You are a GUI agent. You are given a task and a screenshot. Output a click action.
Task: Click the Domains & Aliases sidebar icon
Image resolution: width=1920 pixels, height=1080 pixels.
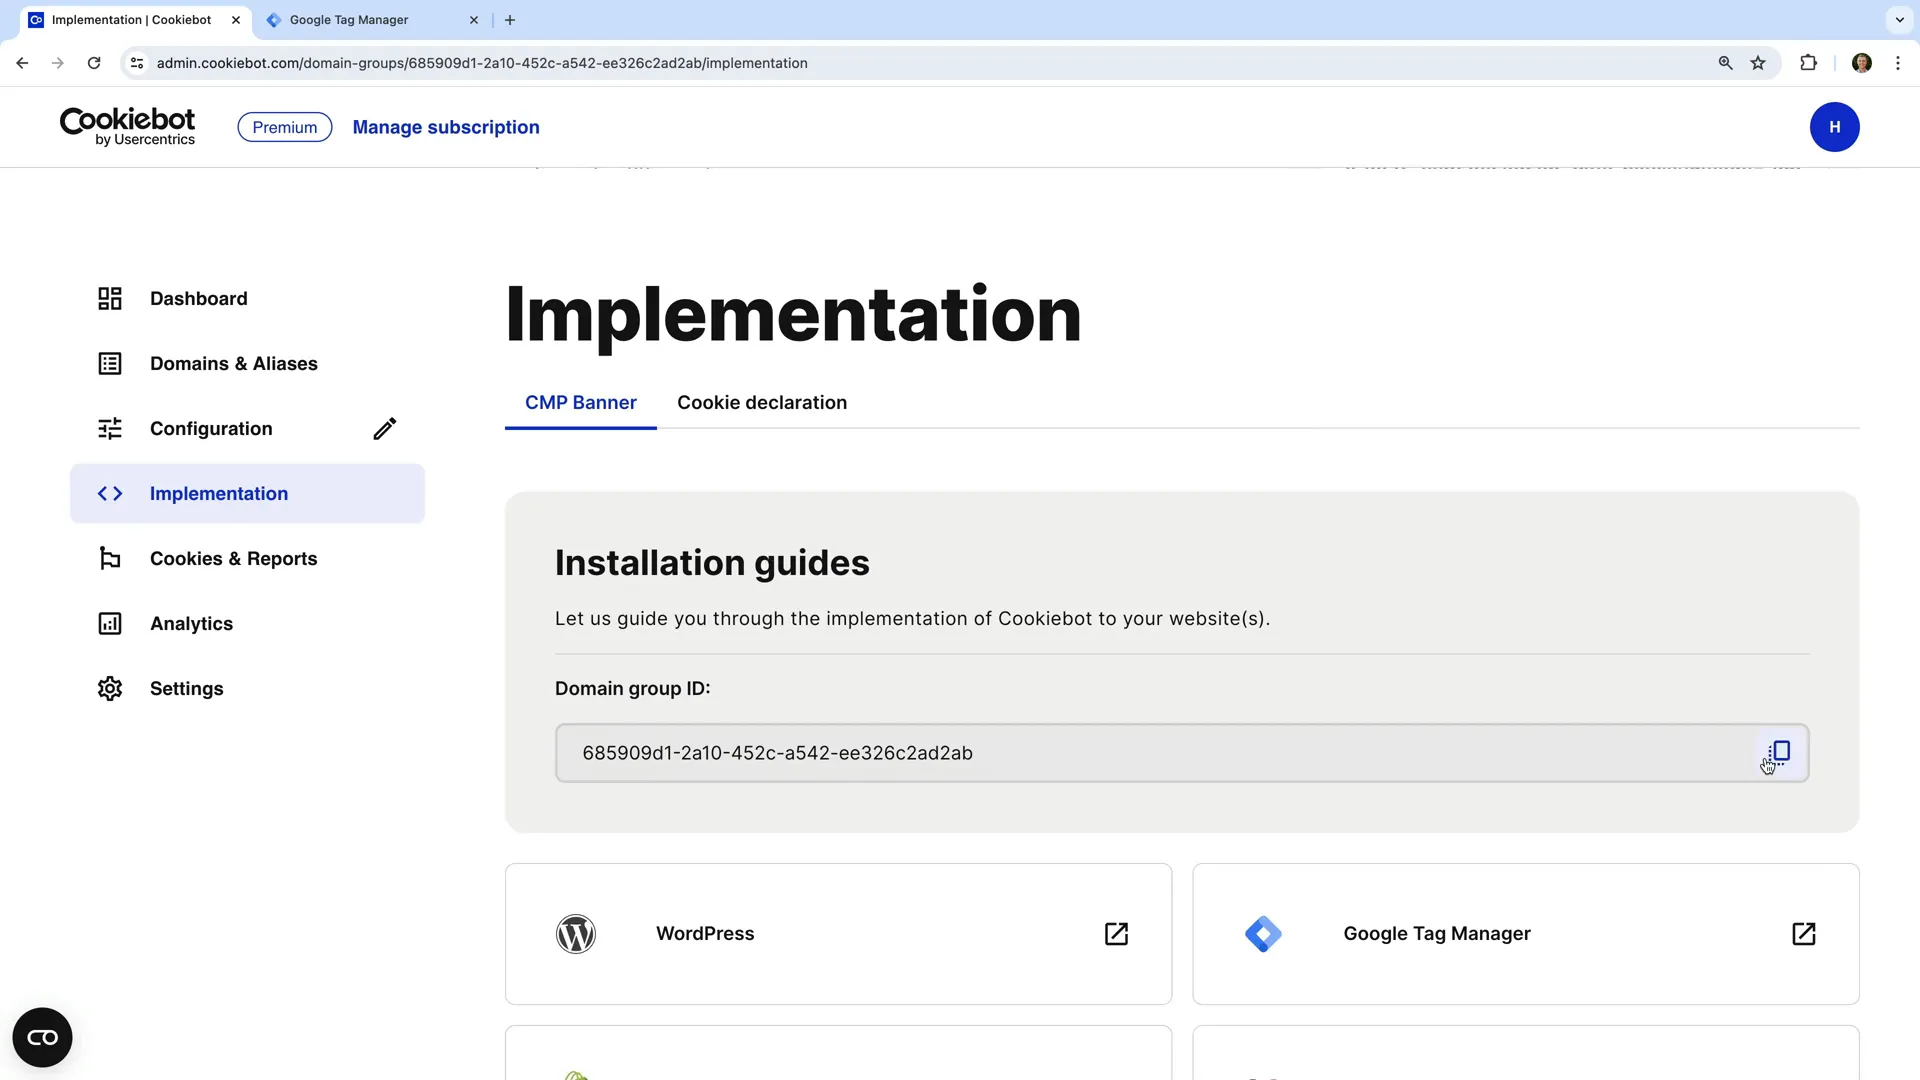pyautogui.click(x=110, y=363)
